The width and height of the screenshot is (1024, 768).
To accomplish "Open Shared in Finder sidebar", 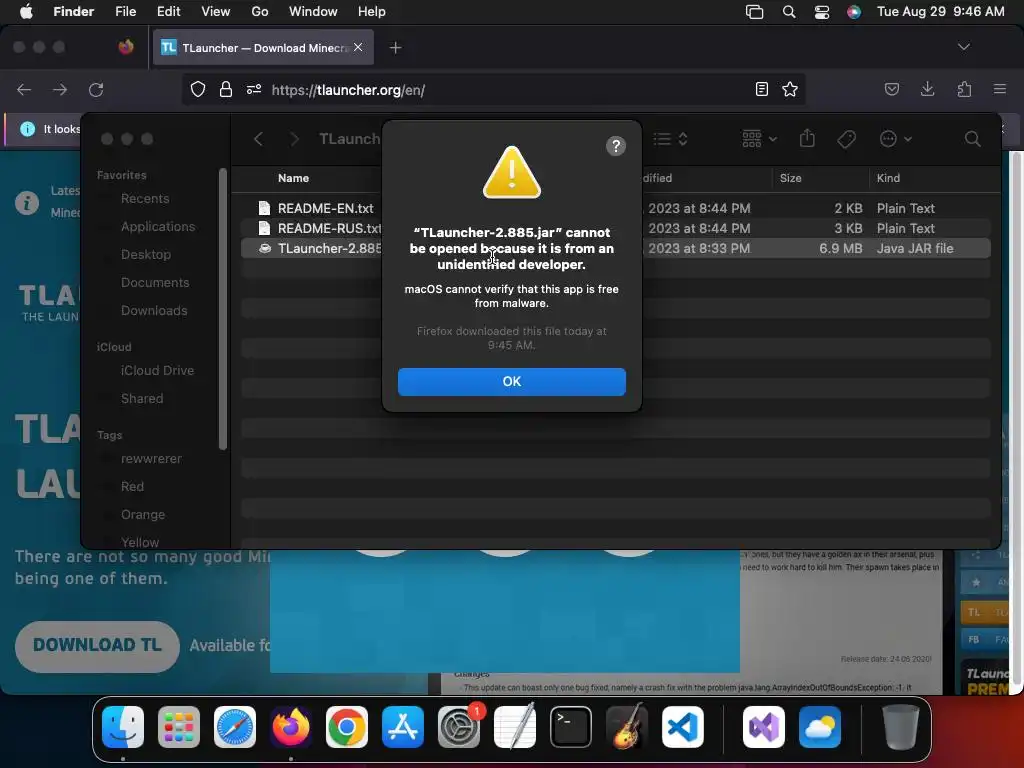I will coord(142,398).
